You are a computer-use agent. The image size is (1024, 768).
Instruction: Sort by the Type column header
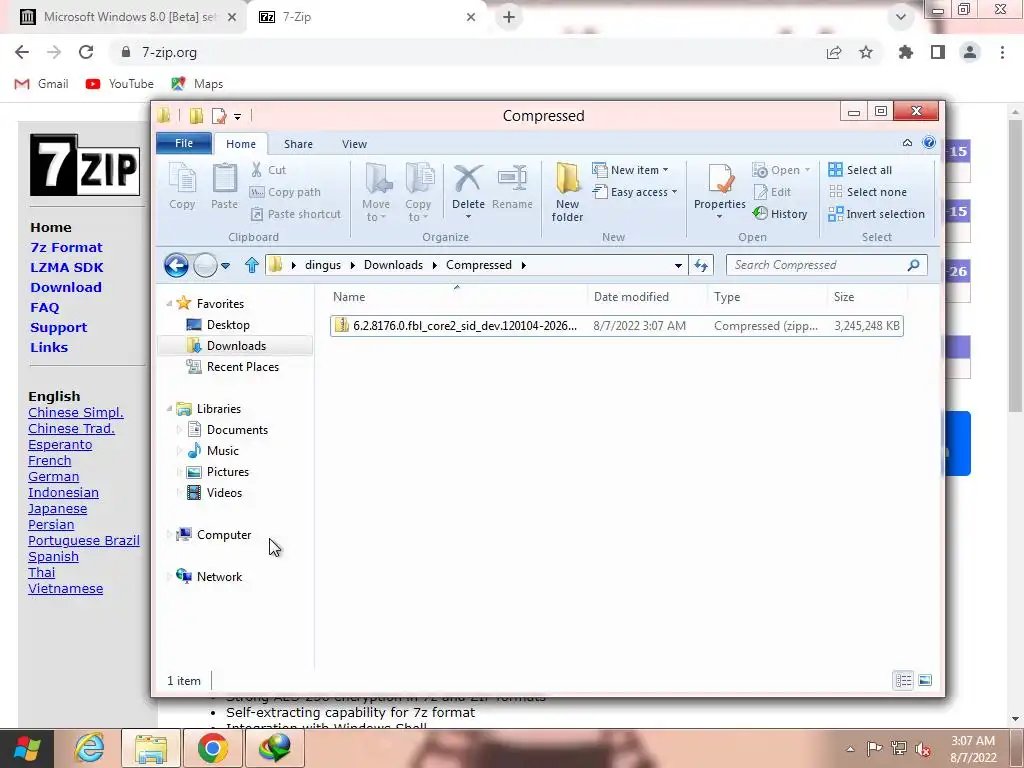pos(727,297)
